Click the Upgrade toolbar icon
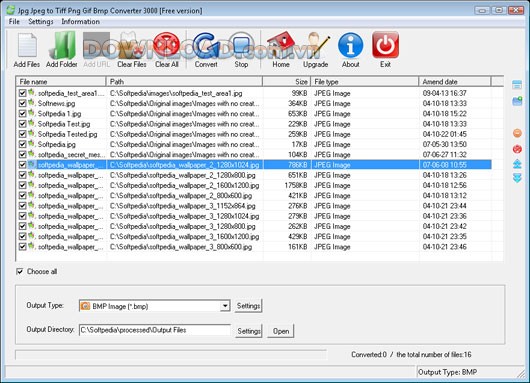Image resolution: width=530 pixels, height=383 pixels. 316,45
